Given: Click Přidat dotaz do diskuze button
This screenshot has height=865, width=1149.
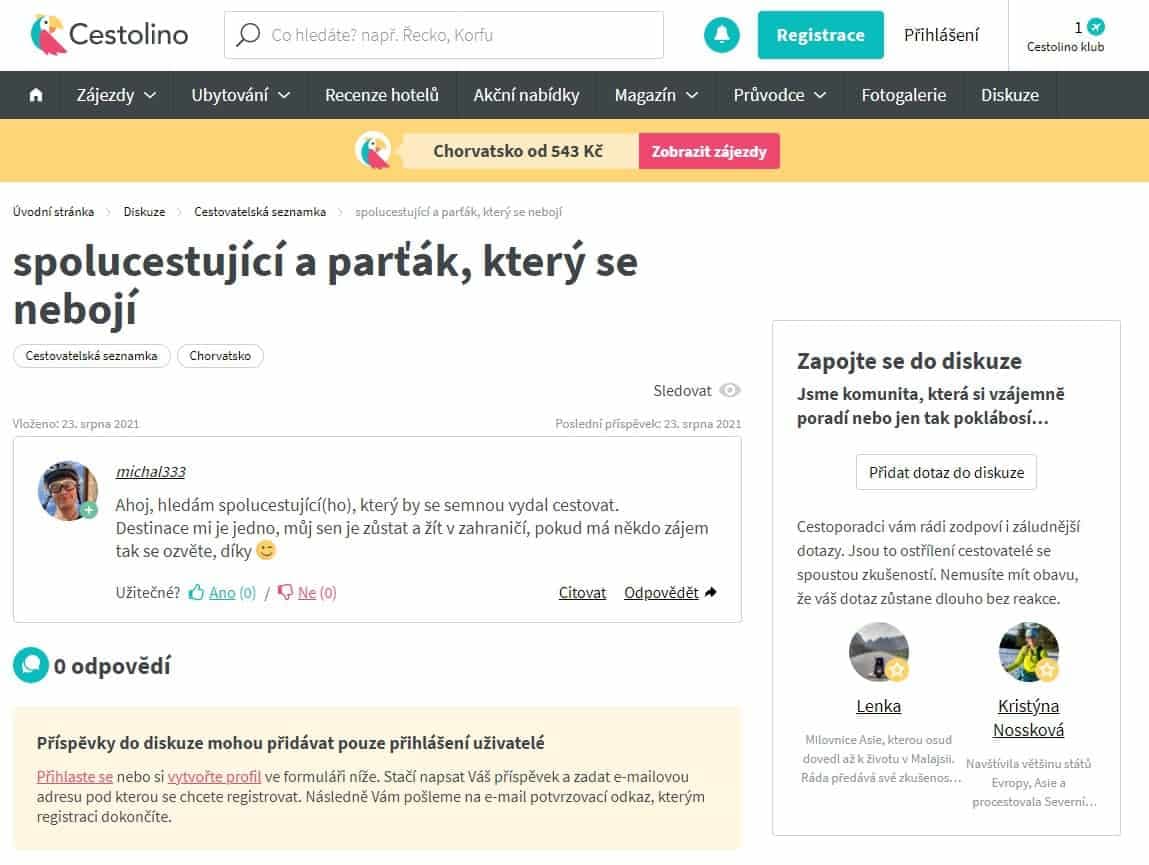Looking at the screenshot, I should 946,472.
